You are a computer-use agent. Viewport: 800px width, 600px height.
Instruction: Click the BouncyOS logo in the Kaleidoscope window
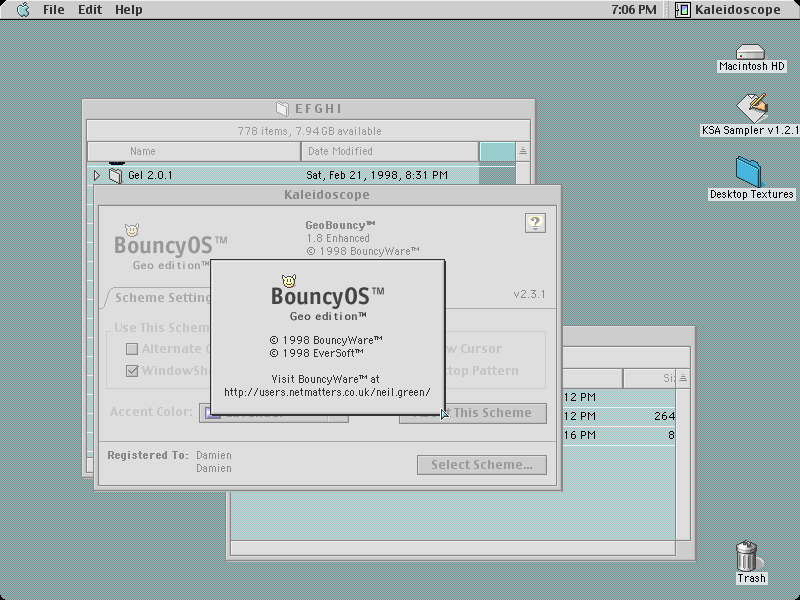pos(170,247)
